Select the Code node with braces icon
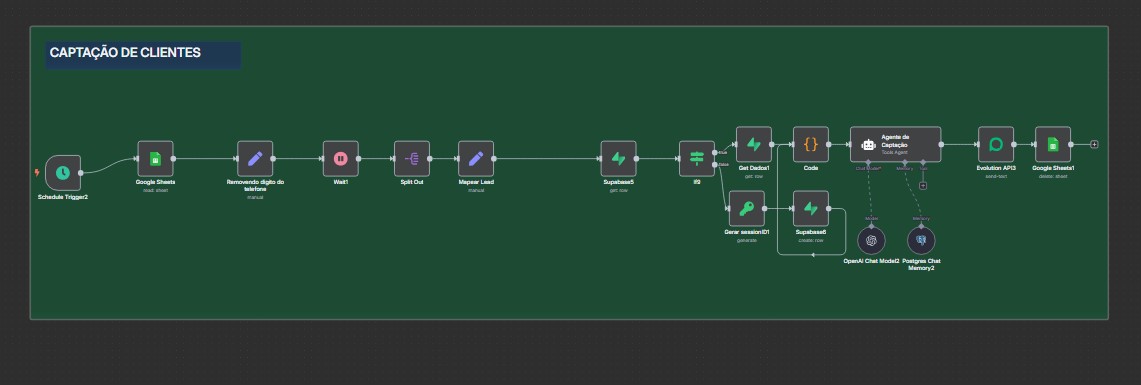Viewport: 1141px width, 385px height. click(811, 144)
